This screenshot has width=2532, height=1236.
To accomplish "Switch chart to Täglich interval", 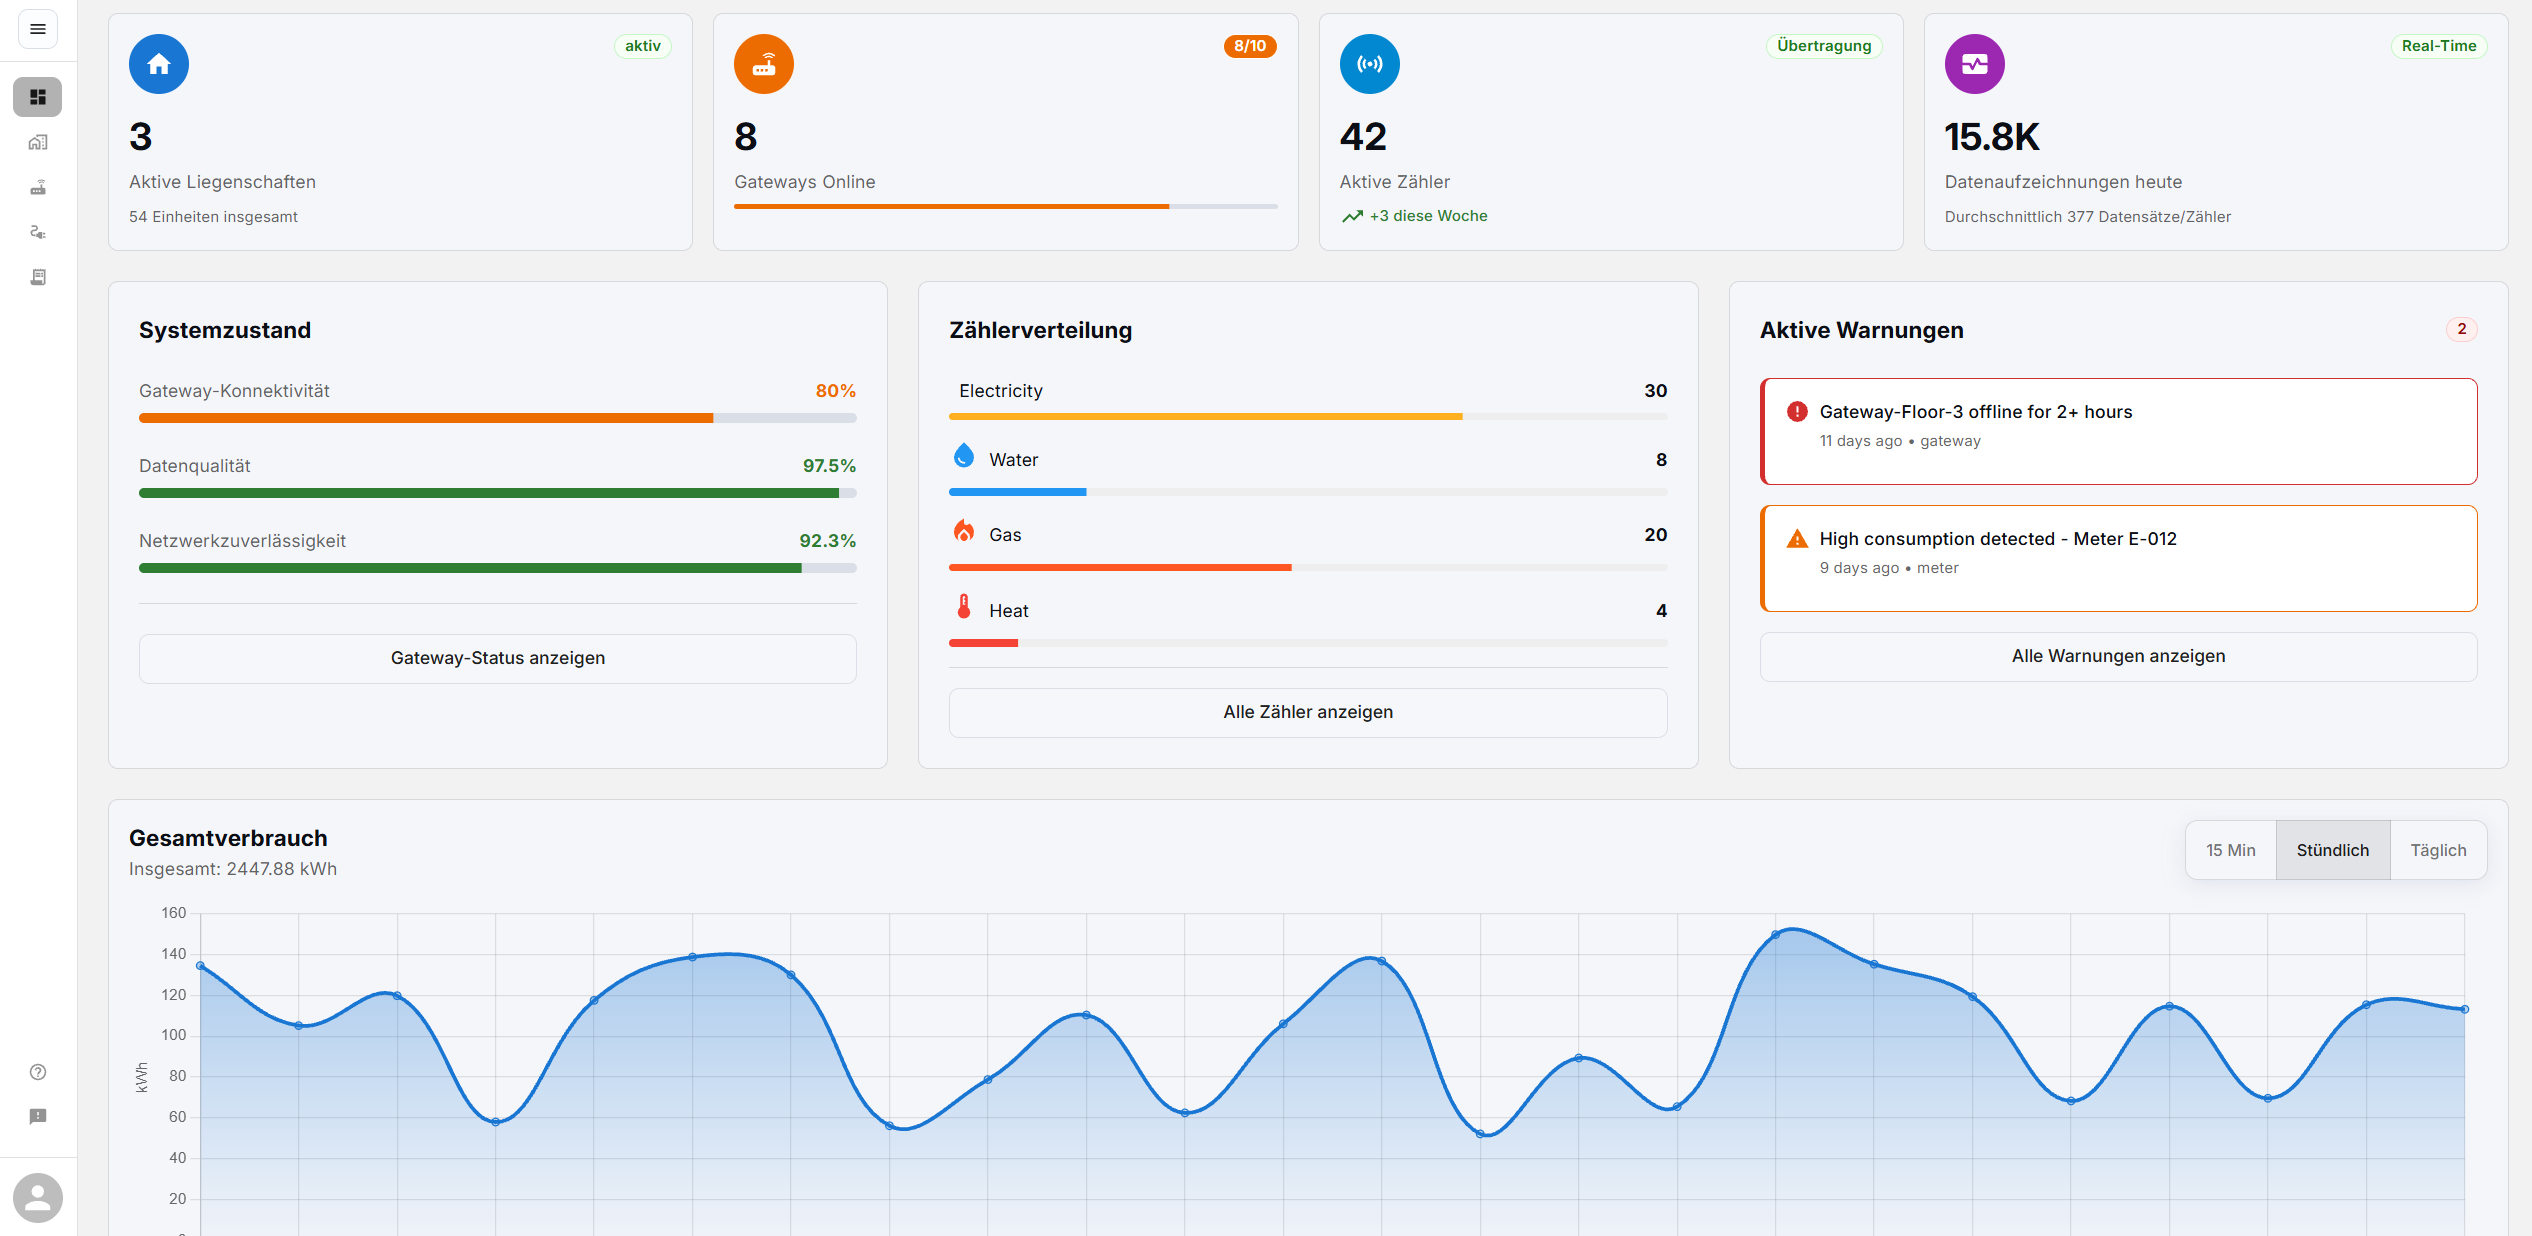I will pyautogui.click(x=2437, y=850).
